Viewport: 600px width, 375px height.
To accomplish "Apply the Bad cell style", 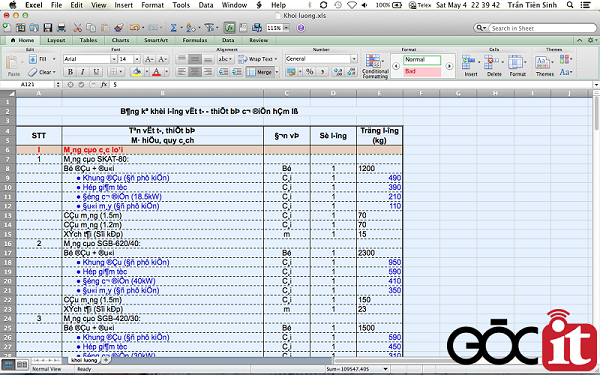I will click(x=422, y=72).
